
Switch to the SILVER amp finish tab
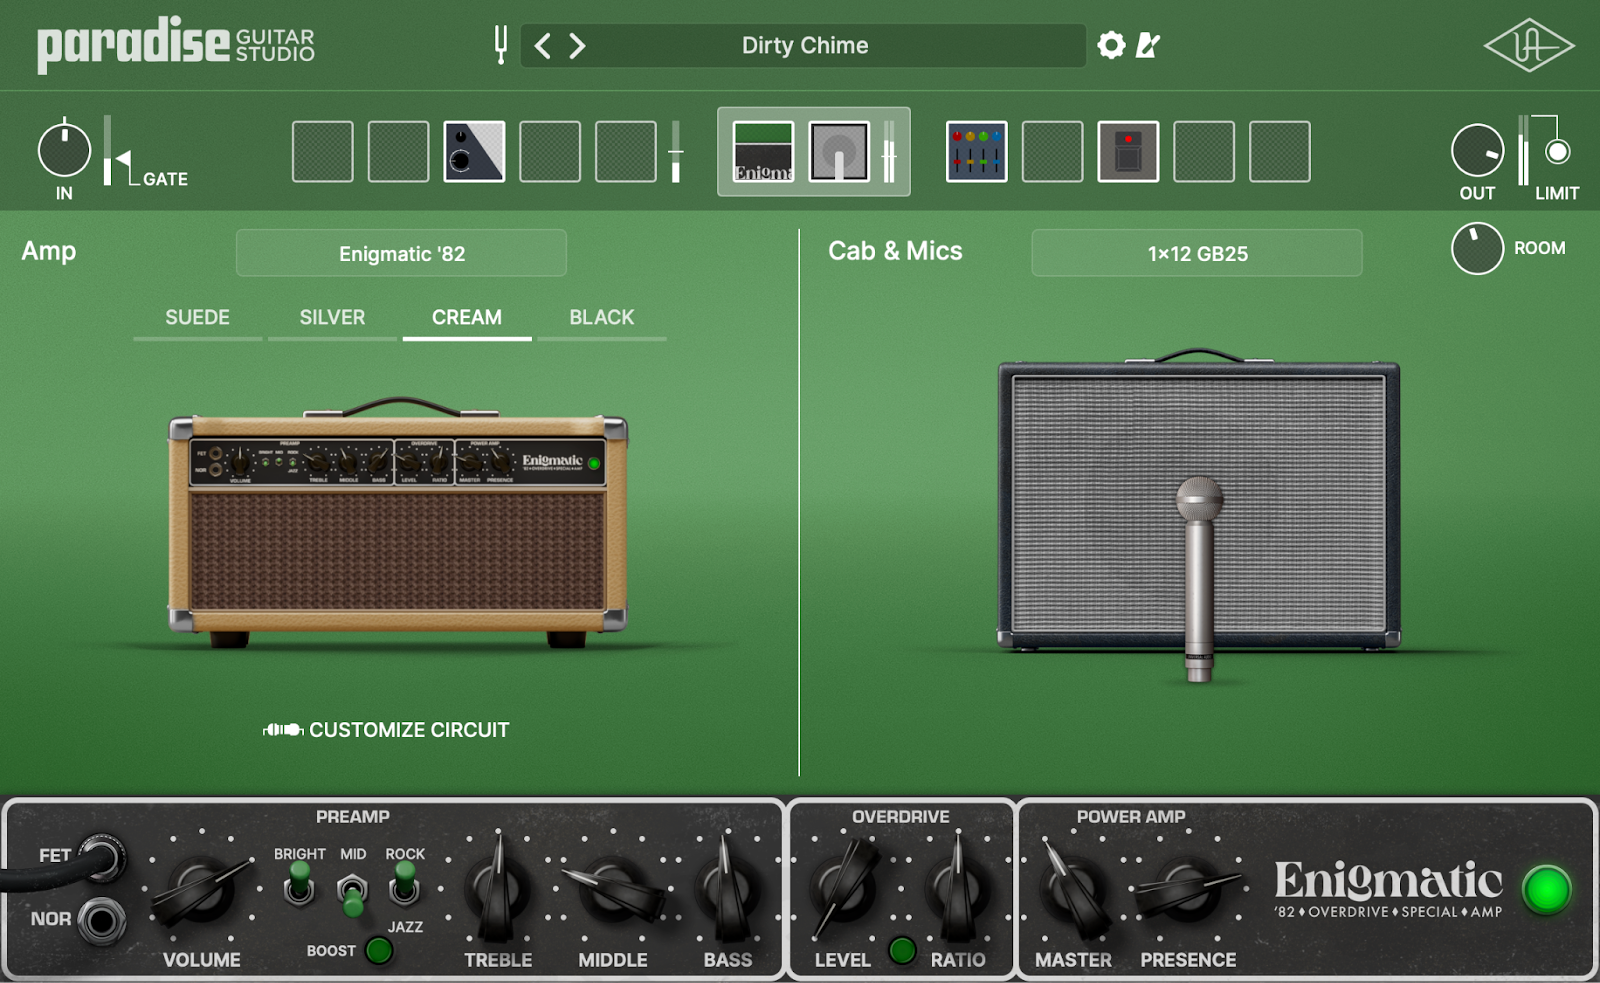(332, 318)
